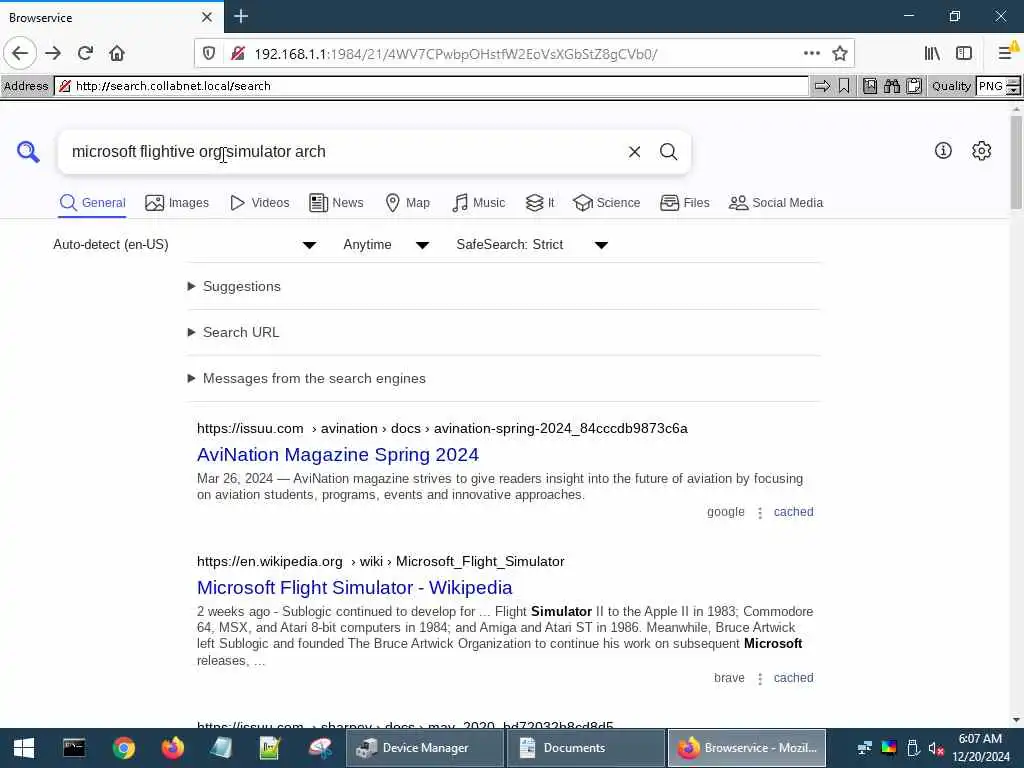Show the Firefox sidebar panel
This screenshot has height=768, width=1024.
click(x=964, y=53)
